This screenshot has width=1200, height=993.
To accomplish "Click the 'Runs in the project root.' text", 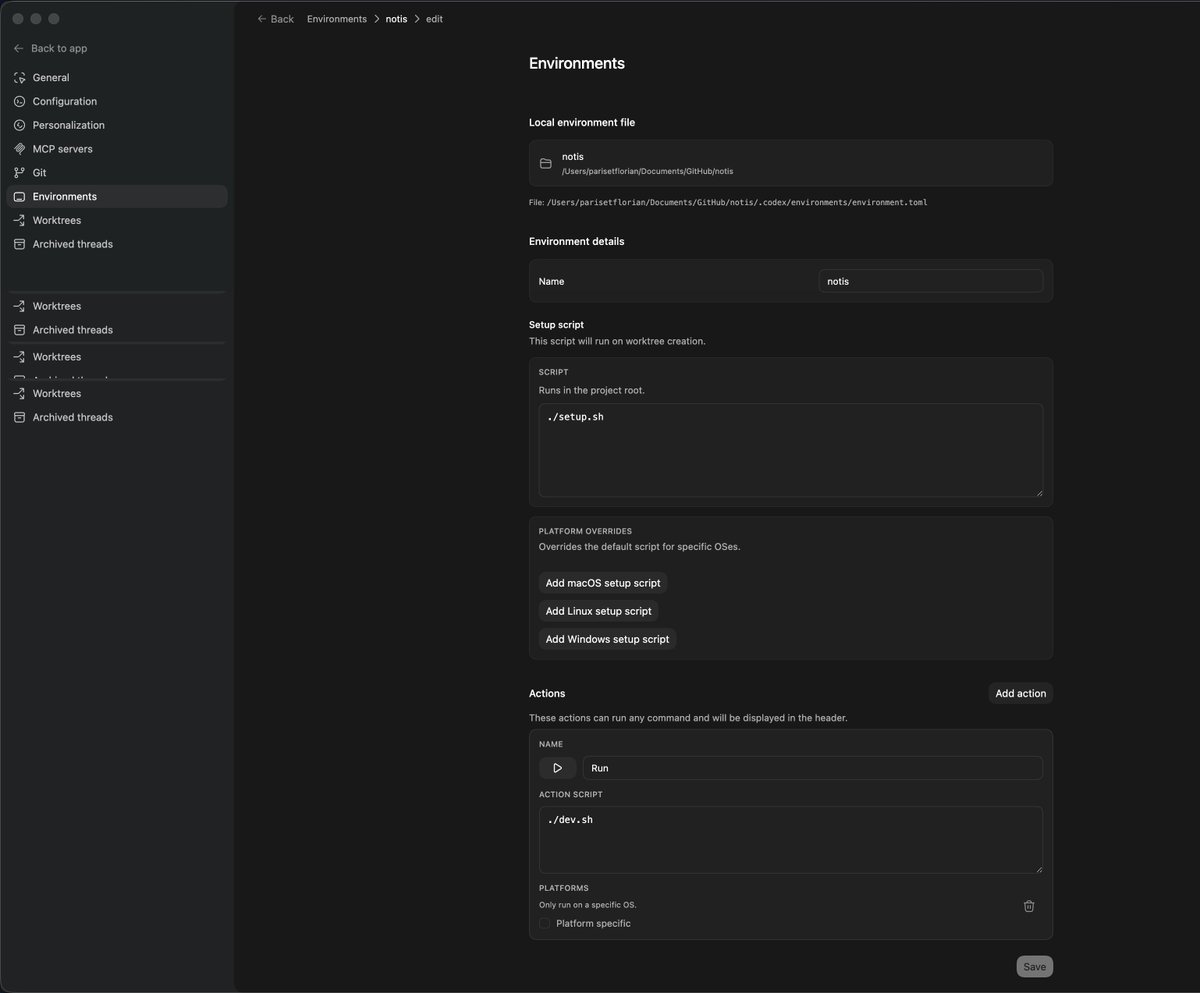I will pyautogui.click(x=592, y=390).
